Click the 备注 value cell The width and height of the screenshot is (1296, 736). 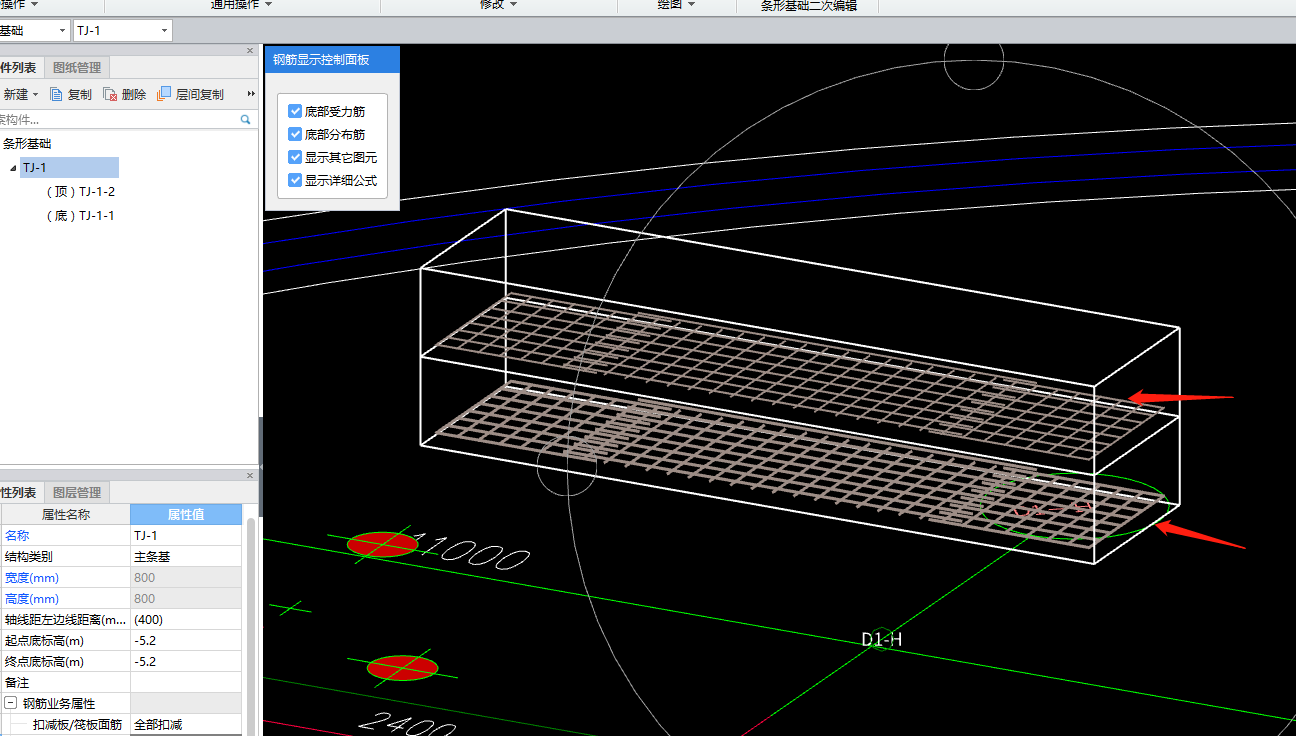tap(186, 683)
